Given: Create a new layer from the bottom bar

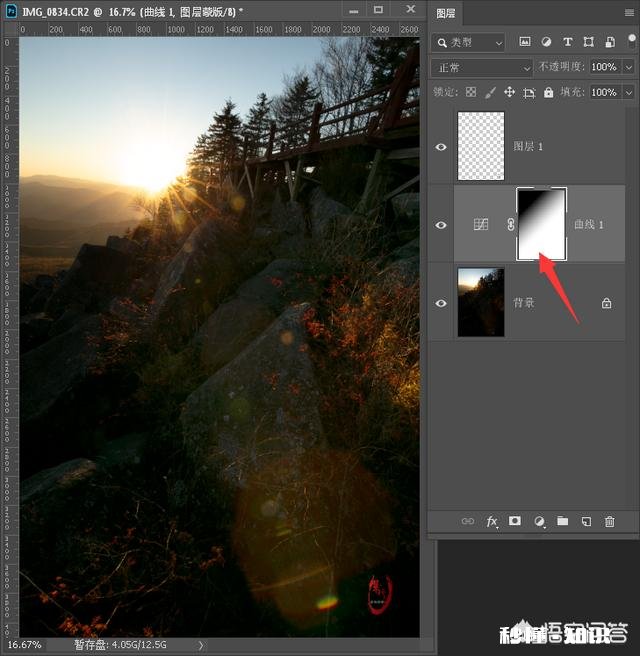Looking at the screenshot, I should coord(586,522).
